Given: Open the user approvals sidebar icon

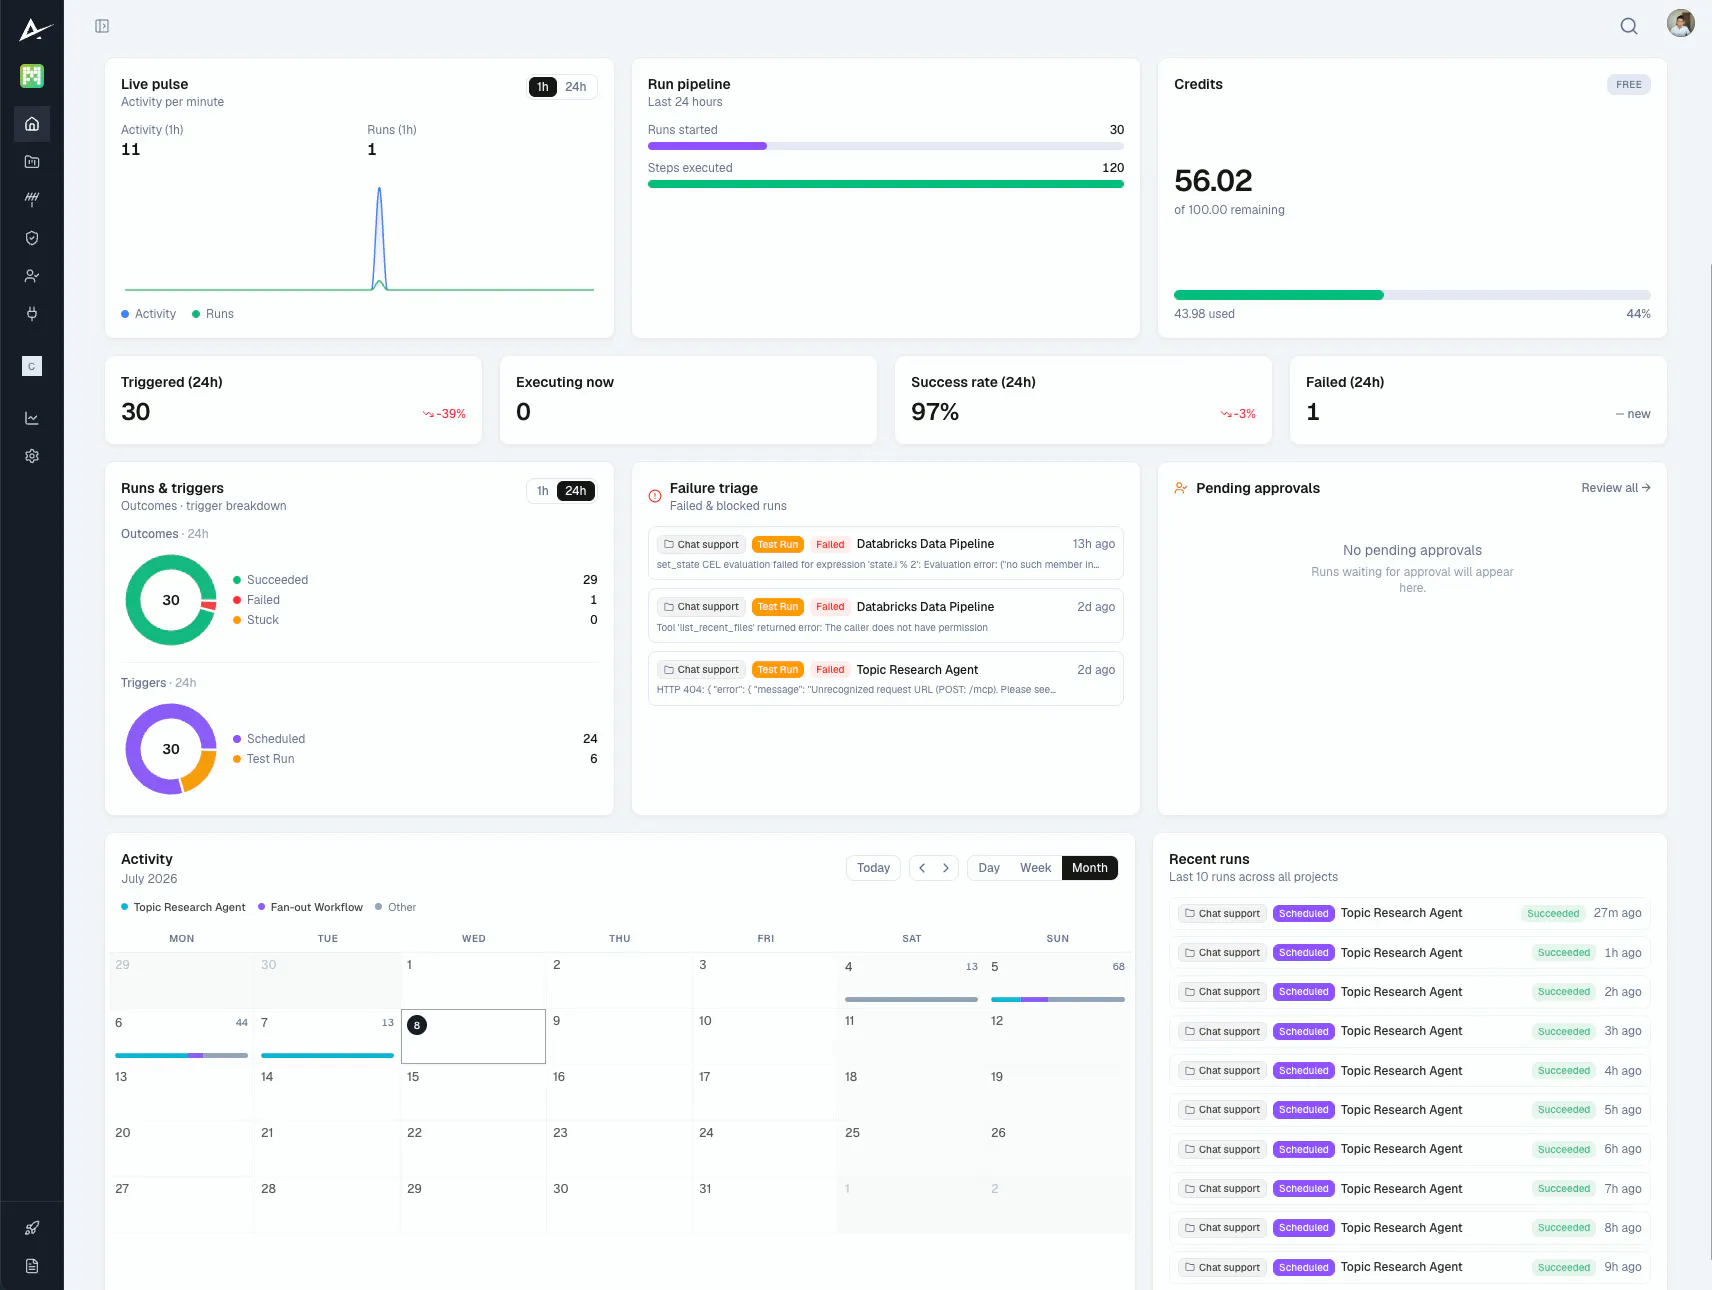Looking at the screenshot, I should (32, 276).
